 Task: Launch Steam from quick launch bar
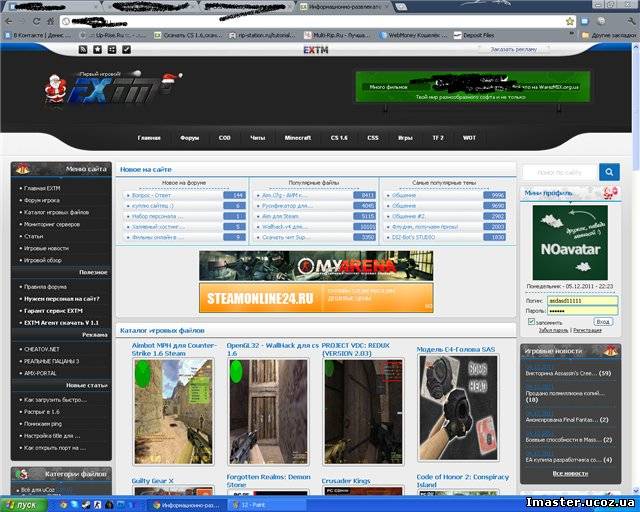(x=85, y=505)
